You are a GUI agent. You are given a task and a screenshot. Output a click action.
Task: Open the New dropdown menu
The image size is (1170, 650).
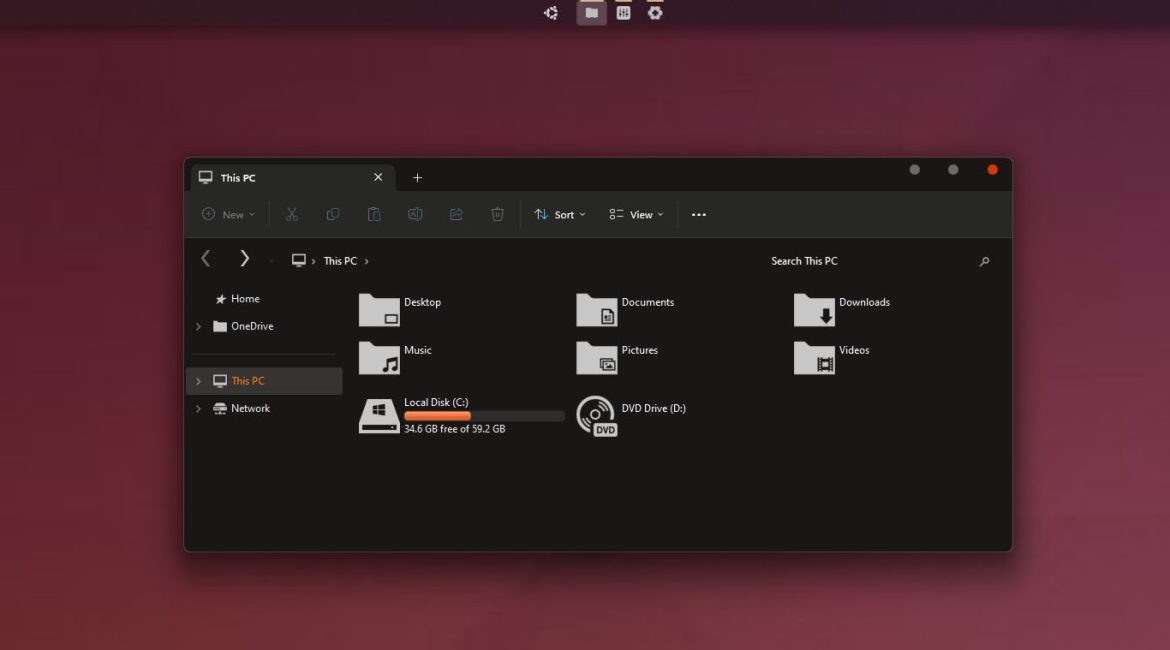point(228,215)
